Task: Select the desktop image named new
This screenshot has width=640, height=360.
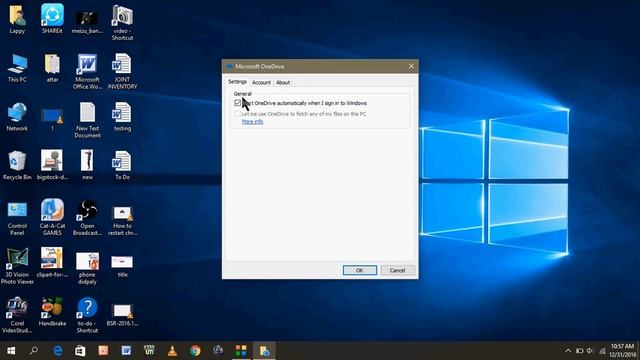Action: 87,164
